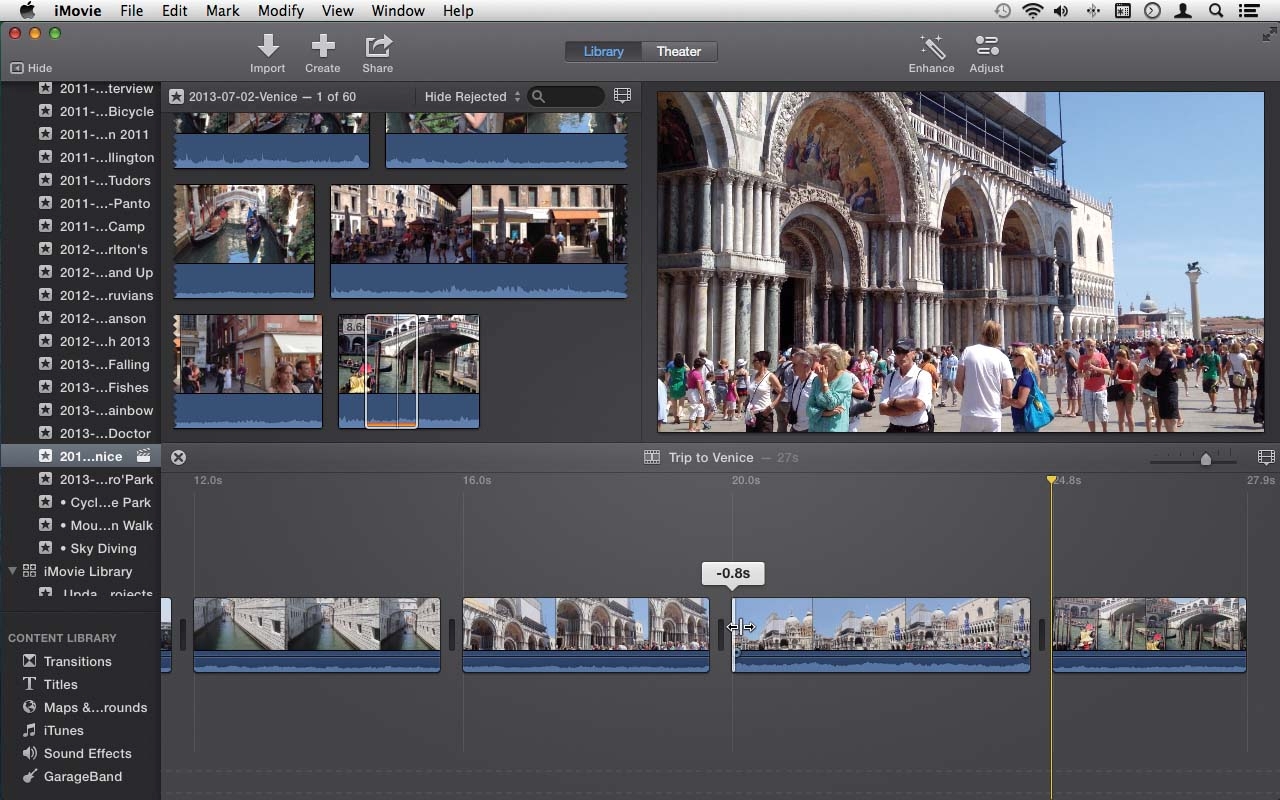Click the browser filmstrip appearance icon
1280x800 pixels.
622,96
